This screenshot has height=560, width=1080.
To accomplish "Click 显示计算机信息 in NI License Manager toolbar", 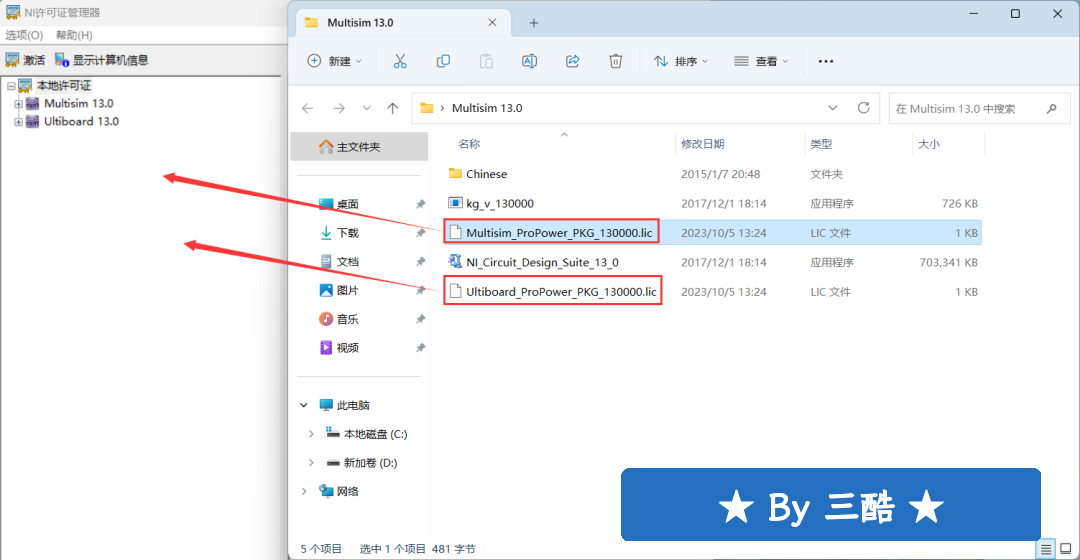I will 101,60.
